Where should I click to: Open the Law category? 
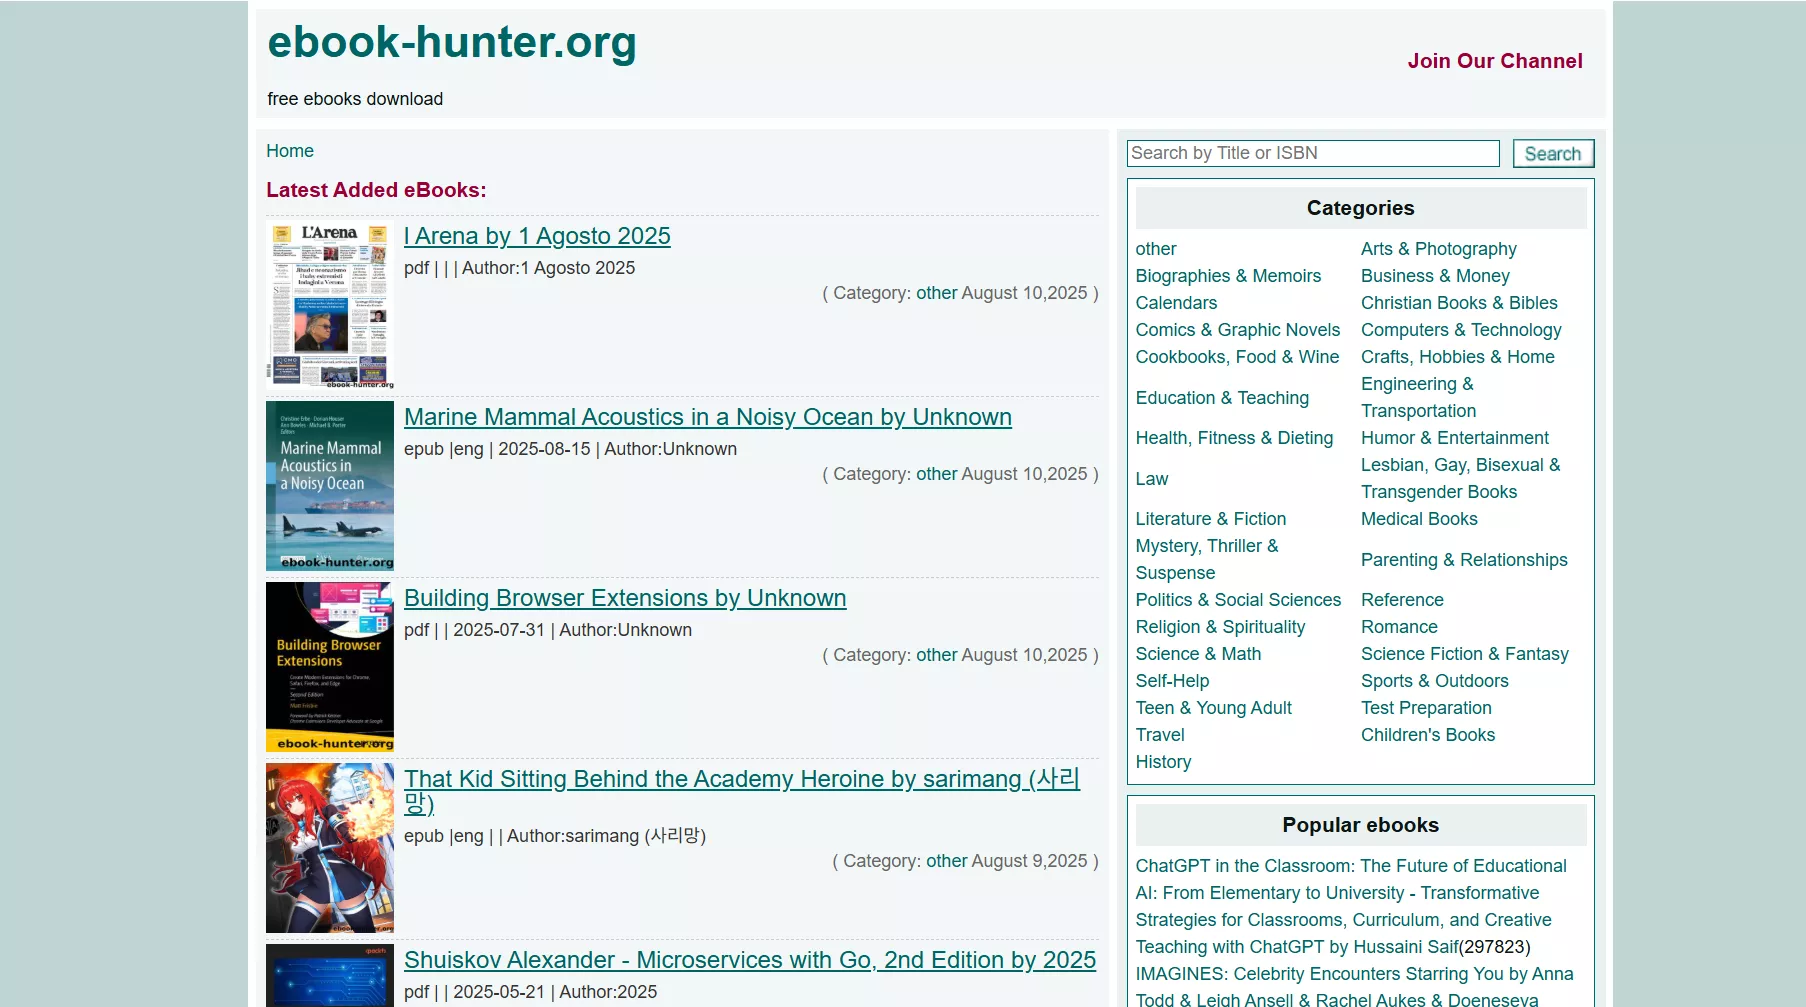1152,479
